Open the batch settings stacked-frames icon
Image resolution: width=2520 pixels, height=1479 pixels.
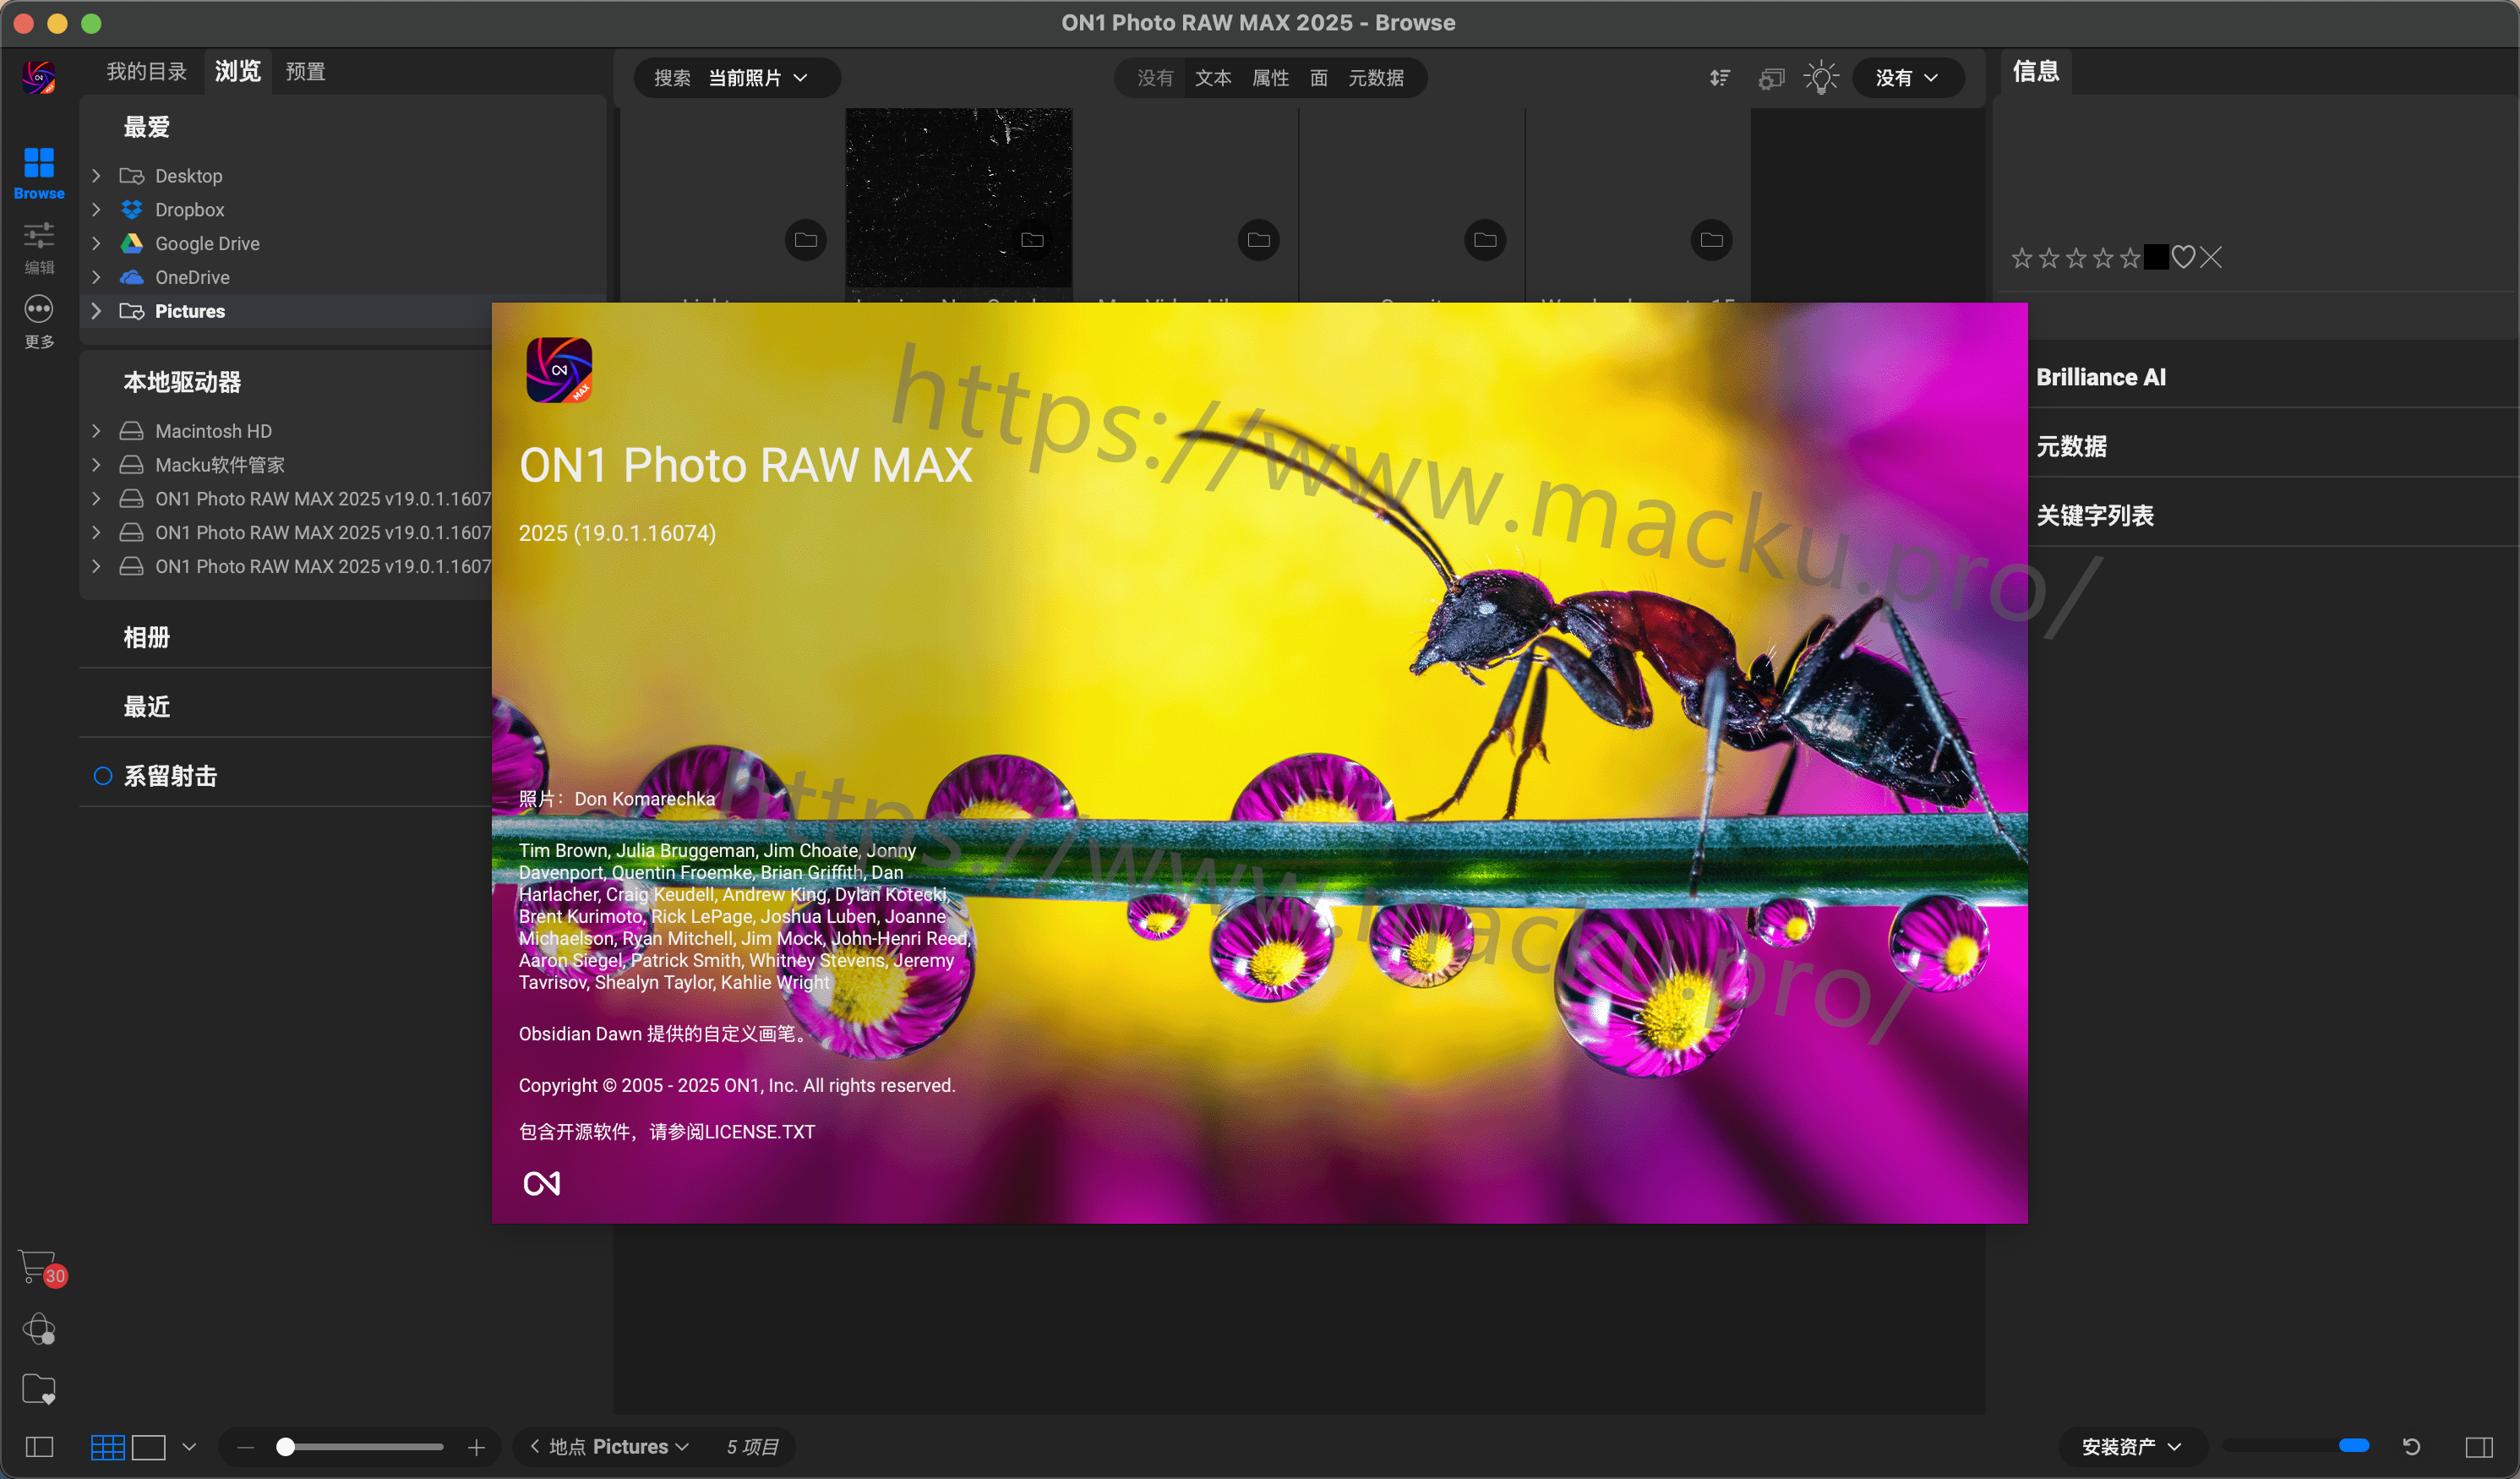[x=1771, y=78]
